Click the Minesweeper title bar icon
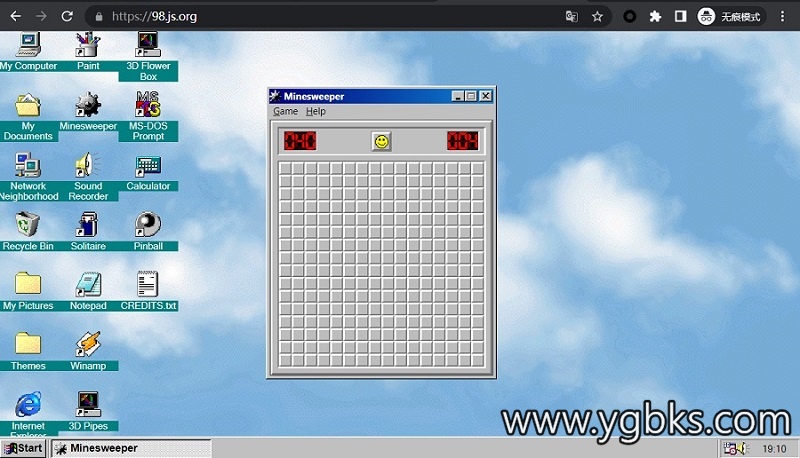This screenshot has height=458, width=800. pos(276,96)
